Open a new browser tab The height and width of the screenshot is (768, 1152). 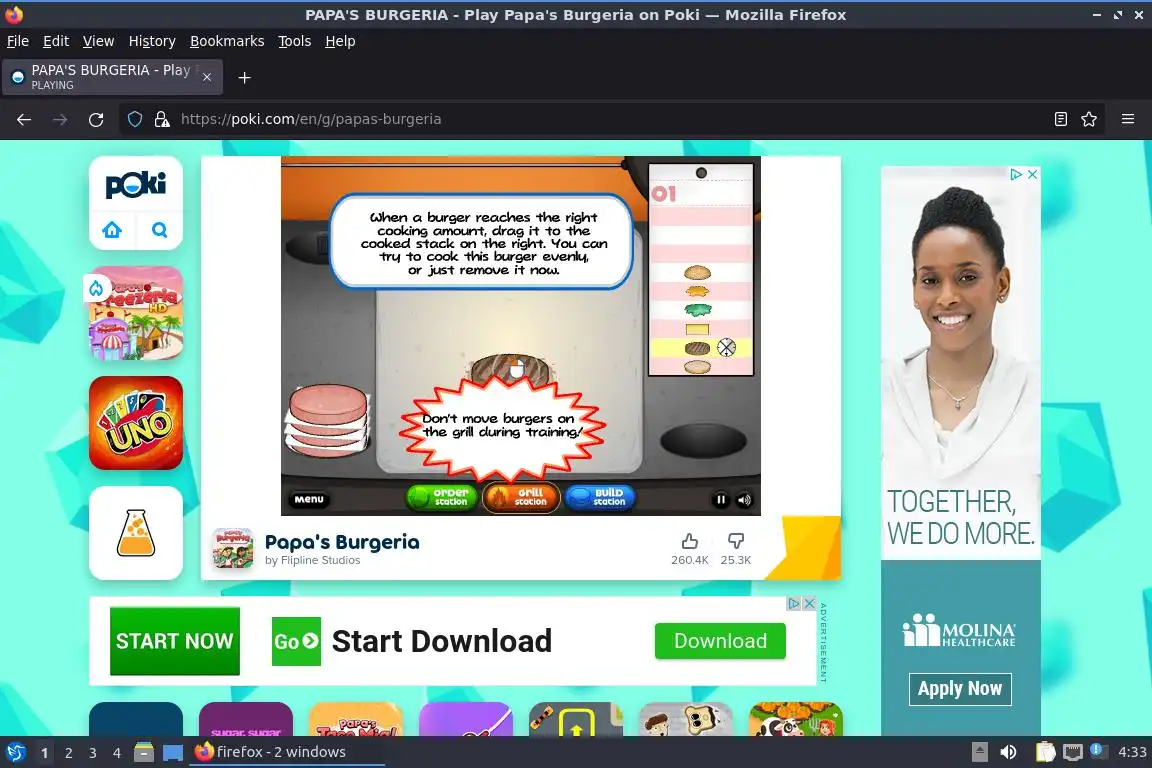pos(245,77)
